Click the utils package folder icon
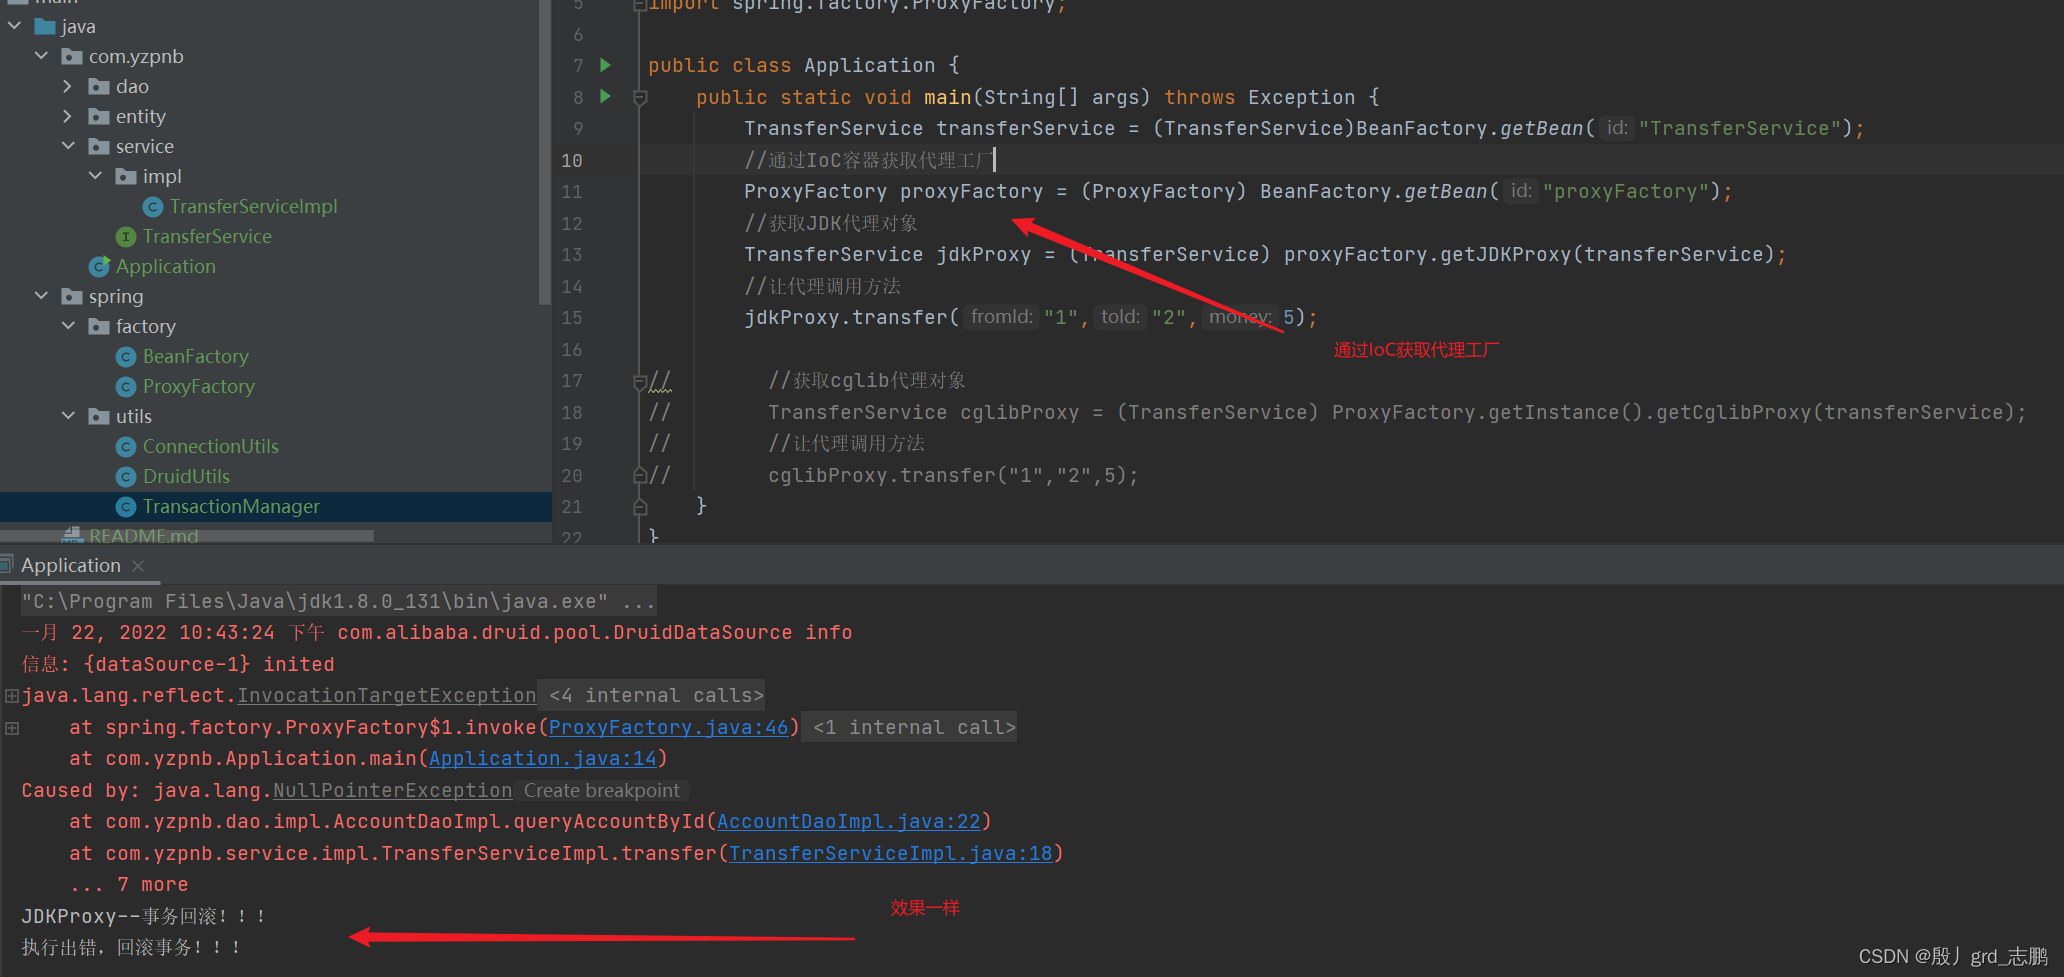The height and width of the screenshot is (977, 2064). 99,416
